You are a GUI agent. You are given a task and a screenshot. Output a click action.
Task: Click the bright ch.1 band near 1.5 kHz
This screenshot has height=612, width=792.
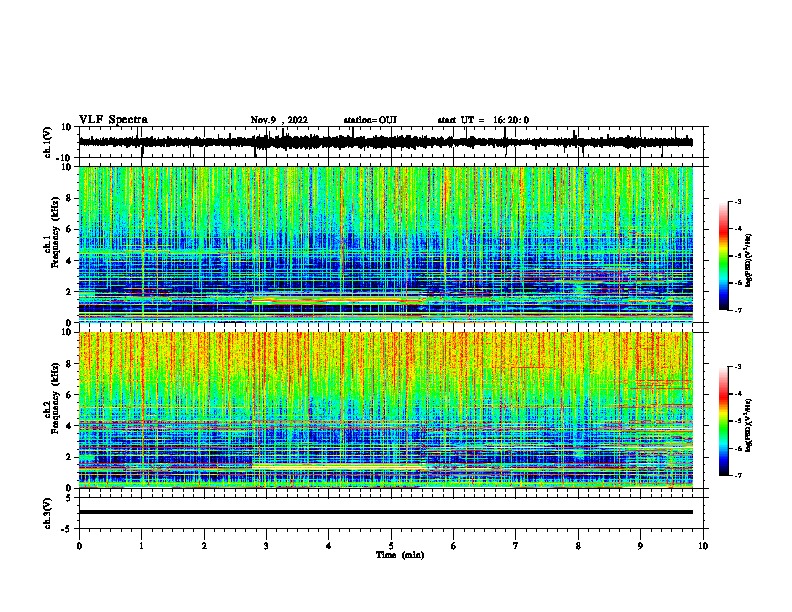pyautogui.click(x=337, y=300)
